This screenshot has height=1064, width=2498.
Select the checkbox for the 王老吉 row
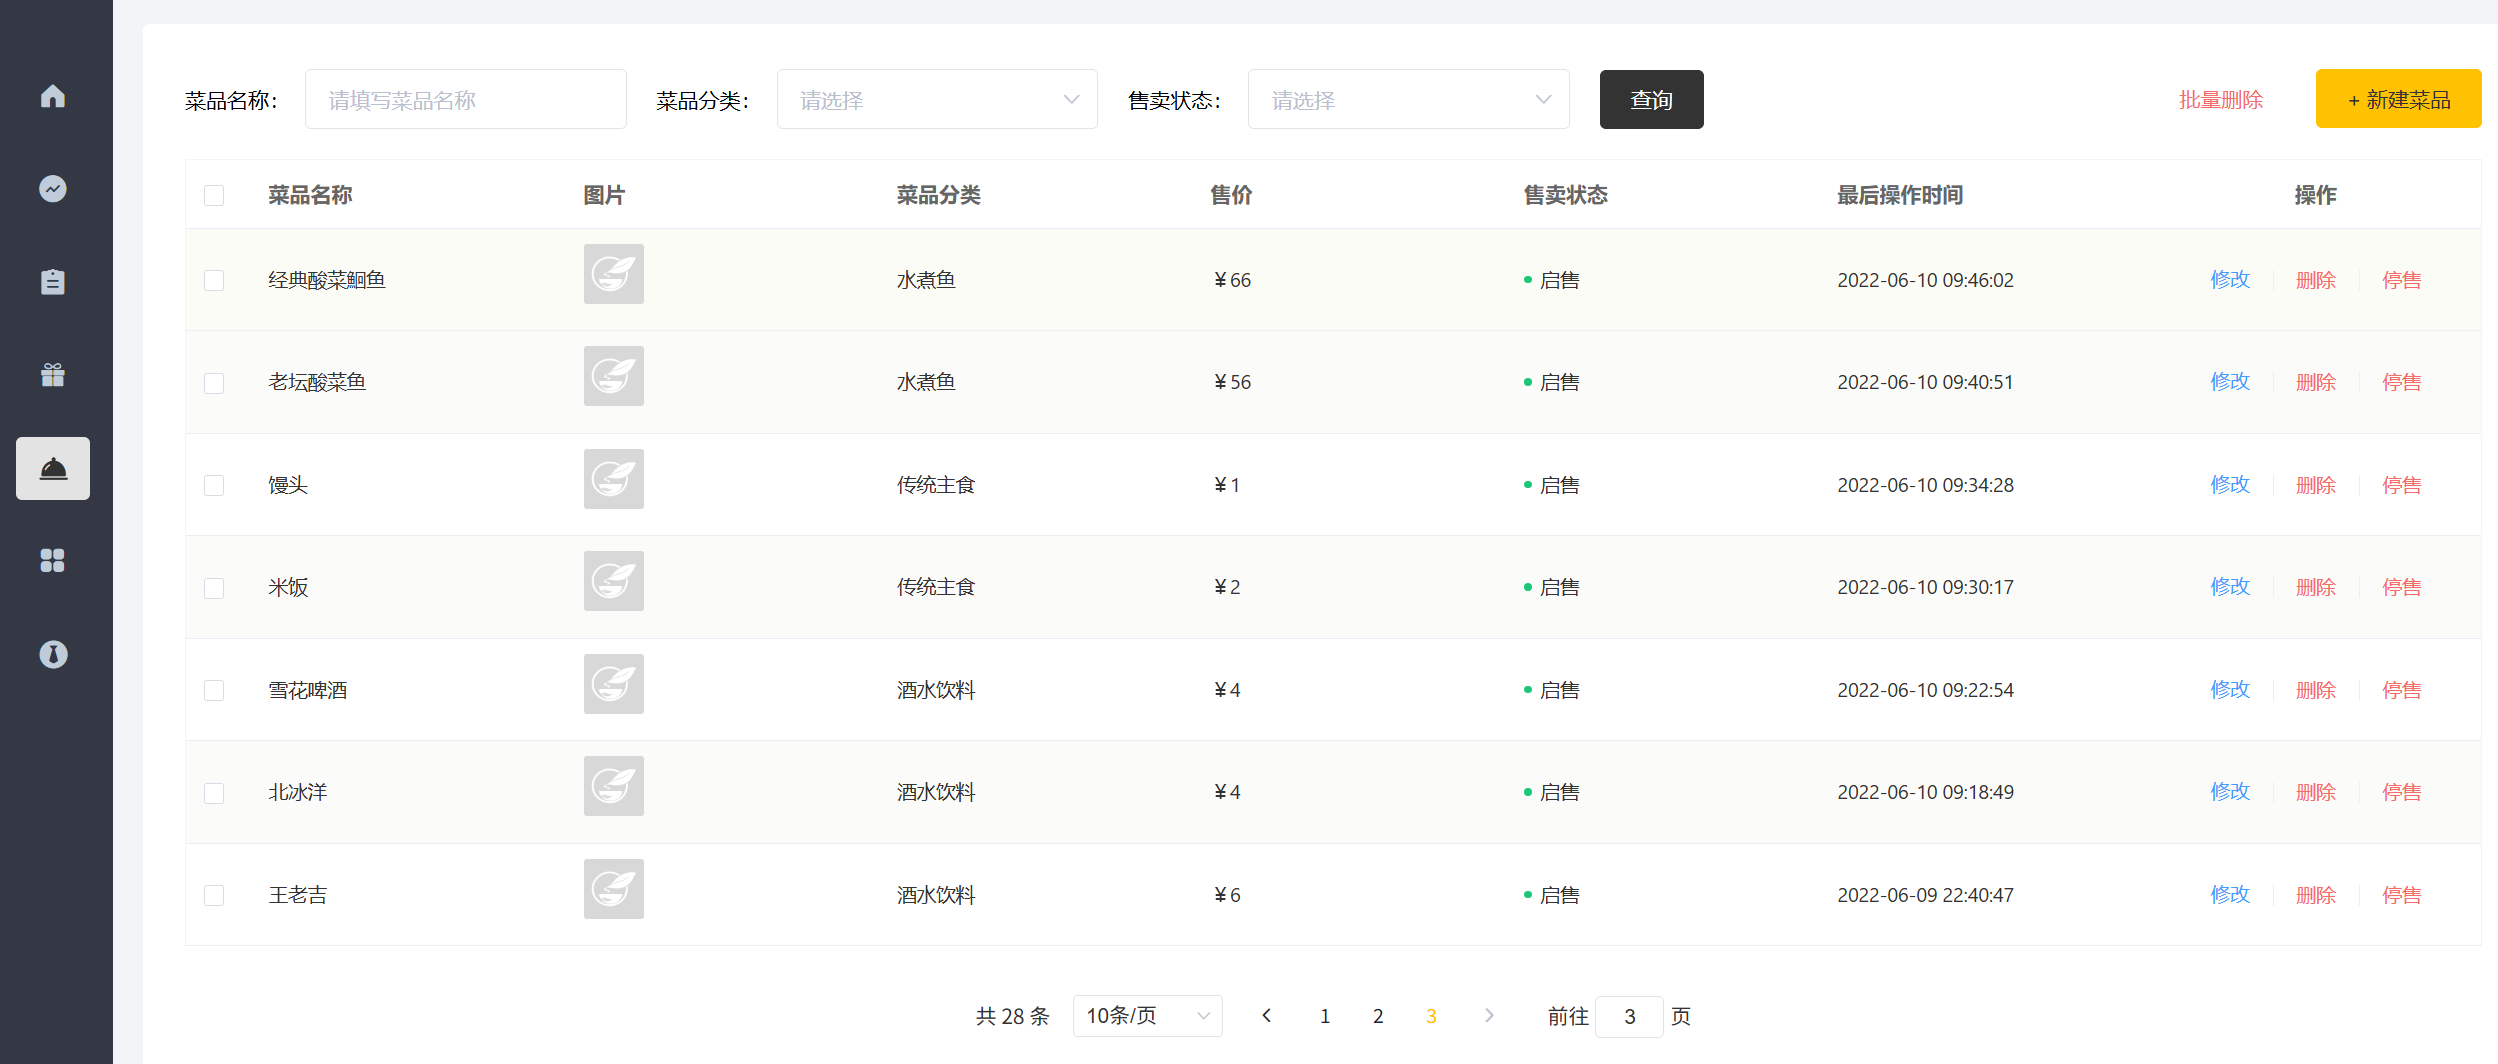[x=214, y=895]
